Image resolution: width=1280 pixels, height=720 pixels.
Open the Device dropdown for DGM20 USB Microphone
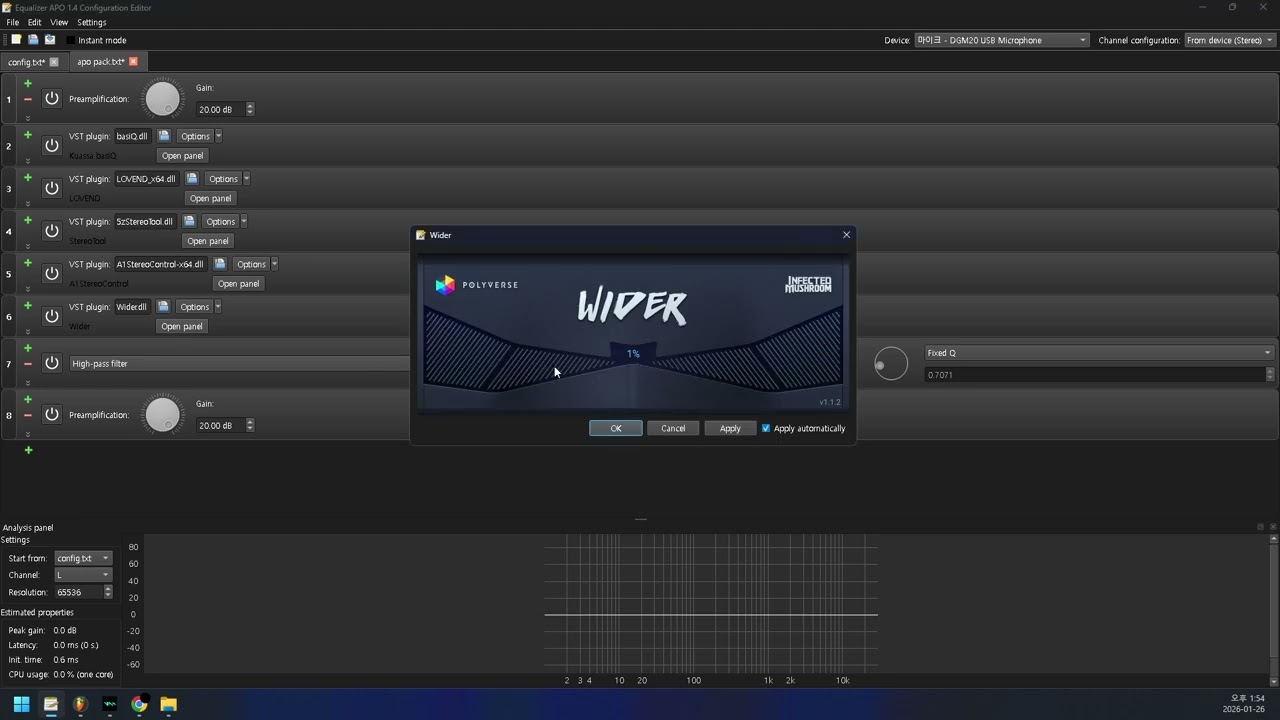(x=1001, y=40)
